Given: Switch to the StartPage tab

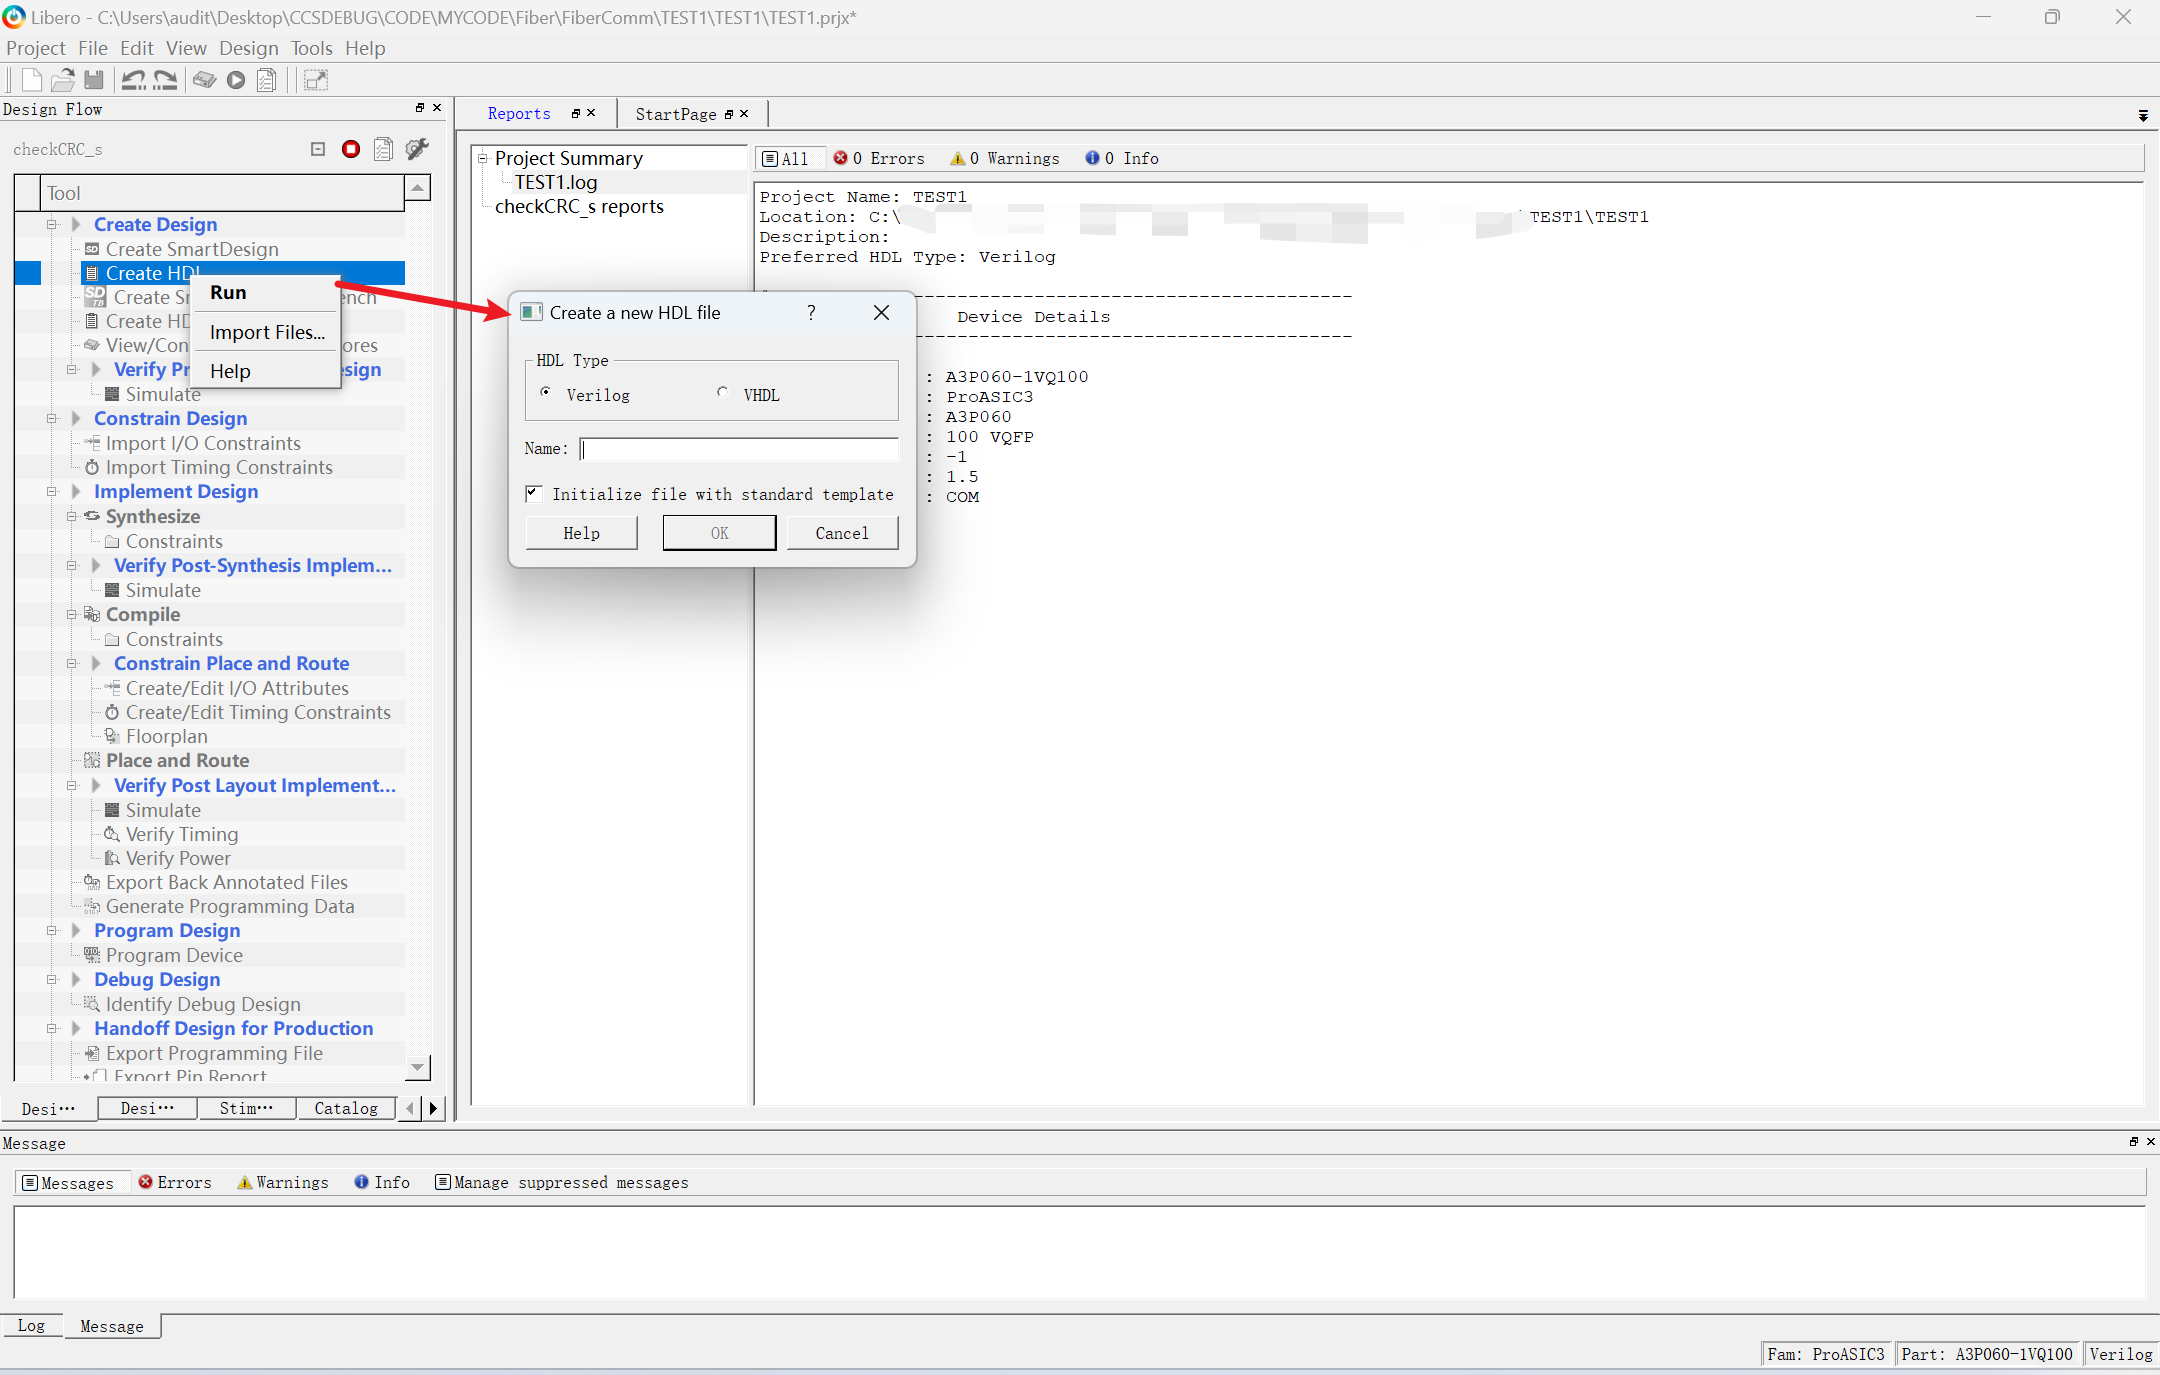Looking at the screenshot, I should coord(675,114).
